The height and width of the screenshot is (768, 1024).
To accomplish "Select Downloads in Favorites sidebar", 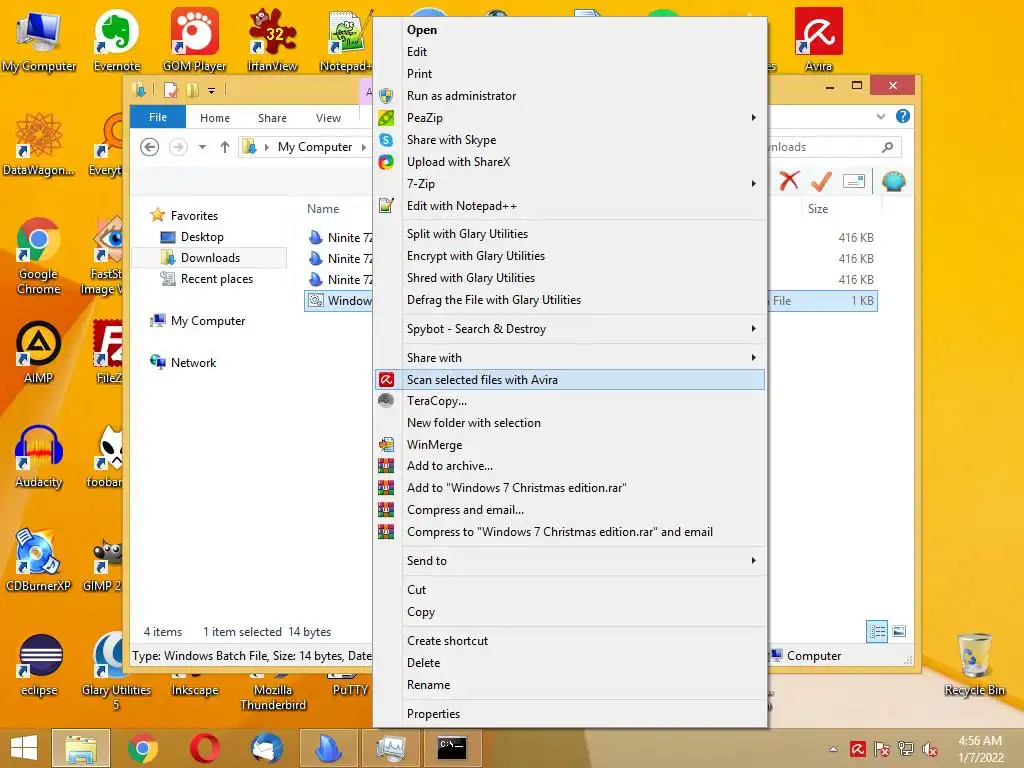I will tap(210, 258).
